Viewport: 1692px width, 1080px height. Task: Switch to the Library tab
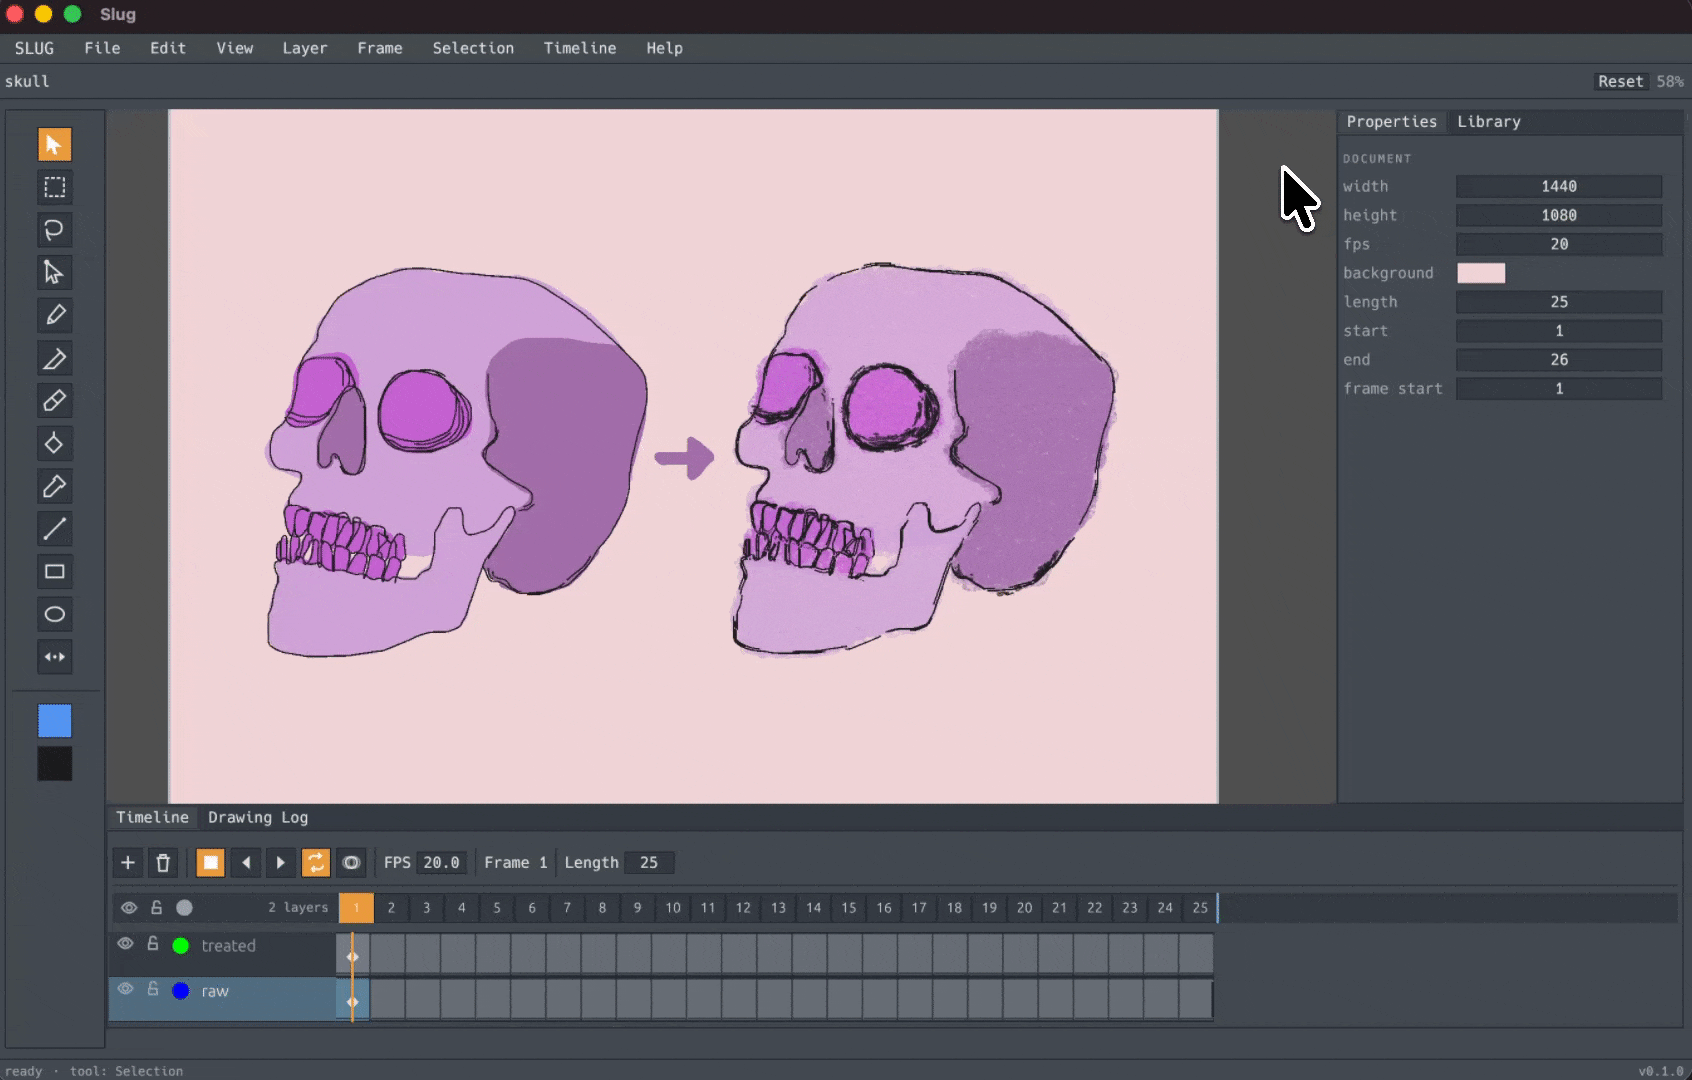pyautogui.click(x=1489, y=121)
